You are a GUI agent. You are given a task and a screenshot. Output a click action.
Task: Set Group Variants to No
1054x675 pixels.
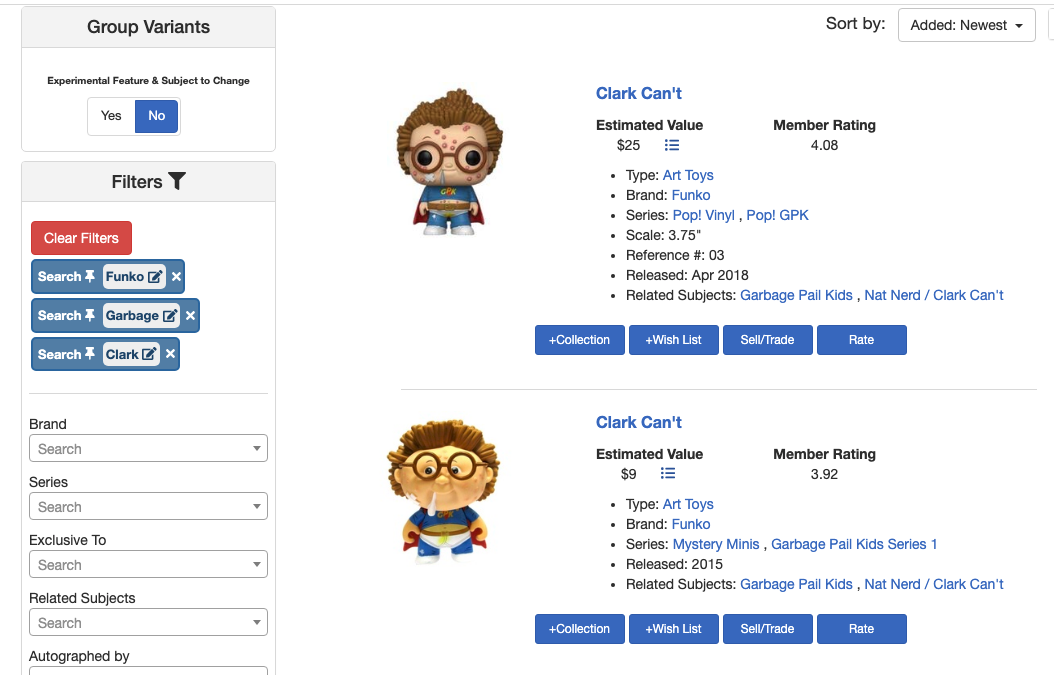157,116
